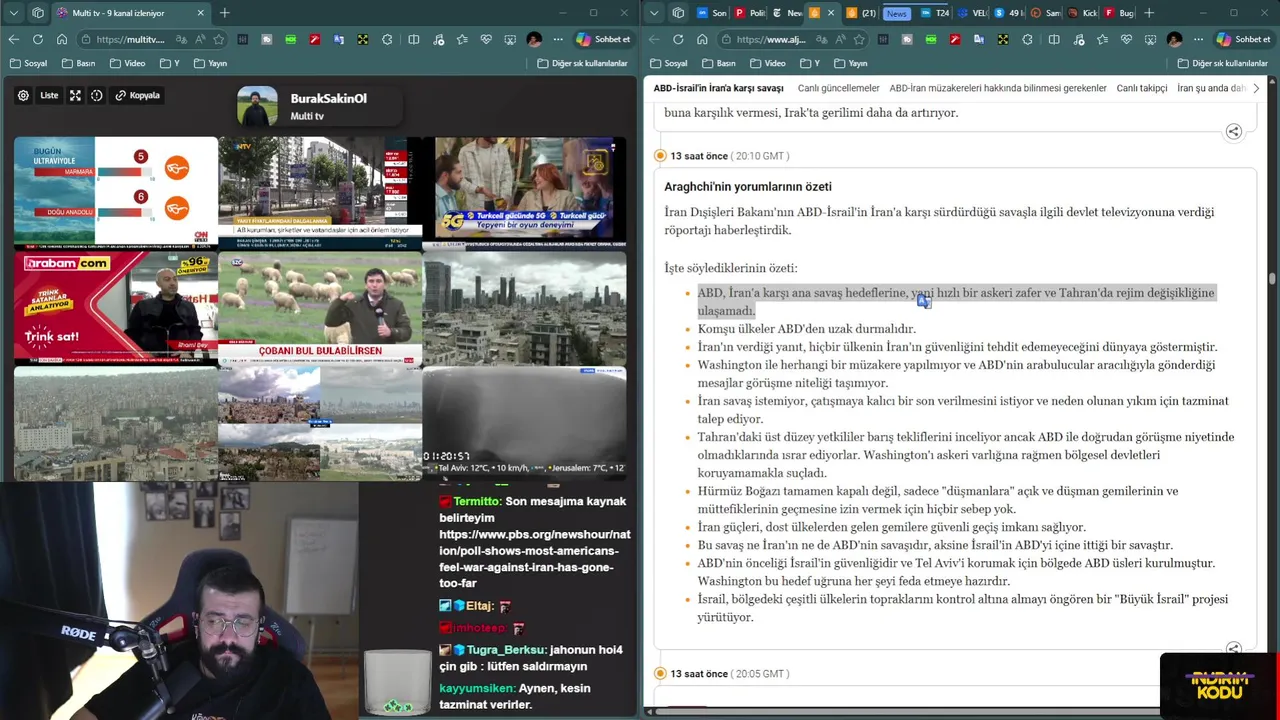The image size is (1280, 720).
Task: Switch to the Polit tab in right window
Action: coord(750,13)
